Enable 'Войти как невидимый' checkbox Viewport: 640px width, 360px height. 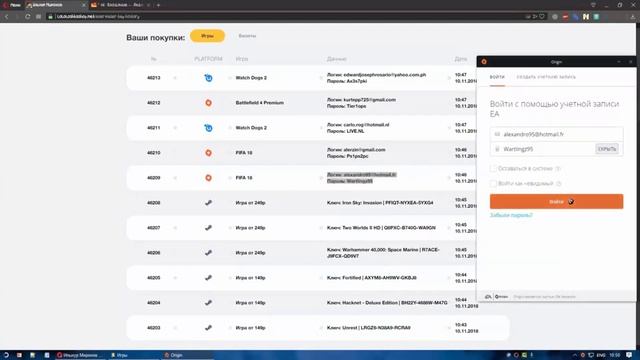click(493, 184)
